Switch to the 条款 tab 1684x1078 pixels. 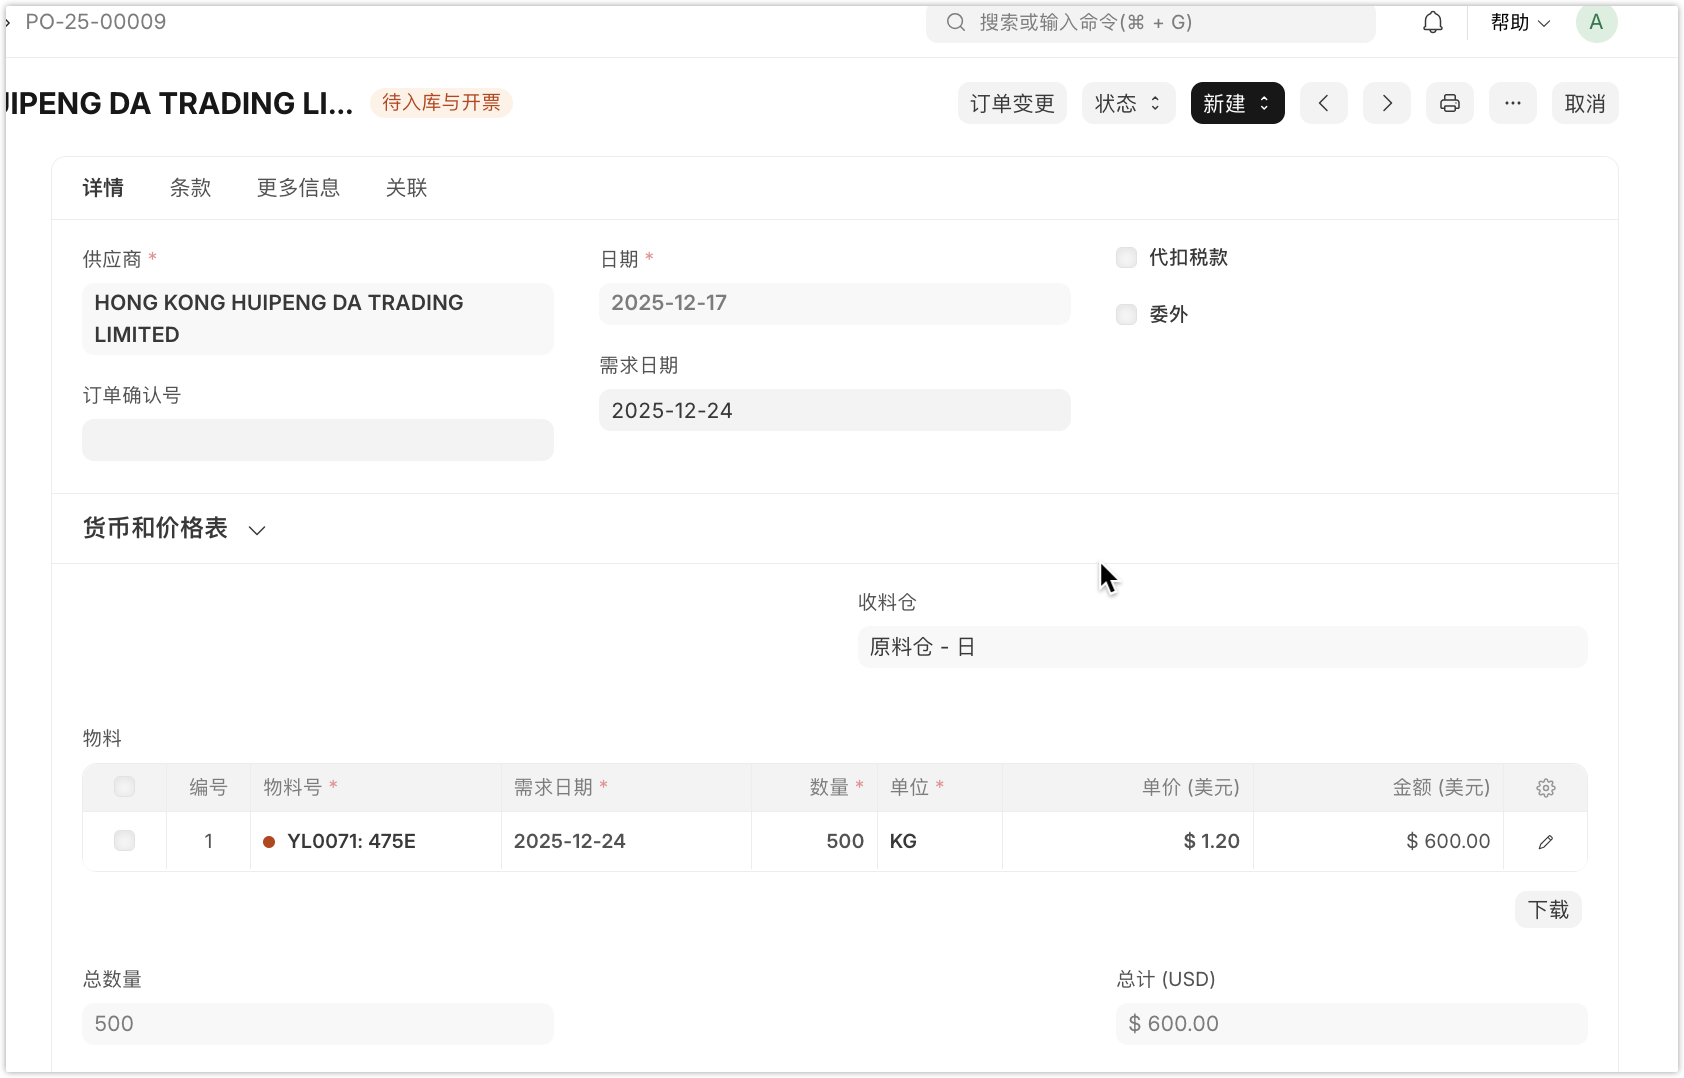(190, 188)
